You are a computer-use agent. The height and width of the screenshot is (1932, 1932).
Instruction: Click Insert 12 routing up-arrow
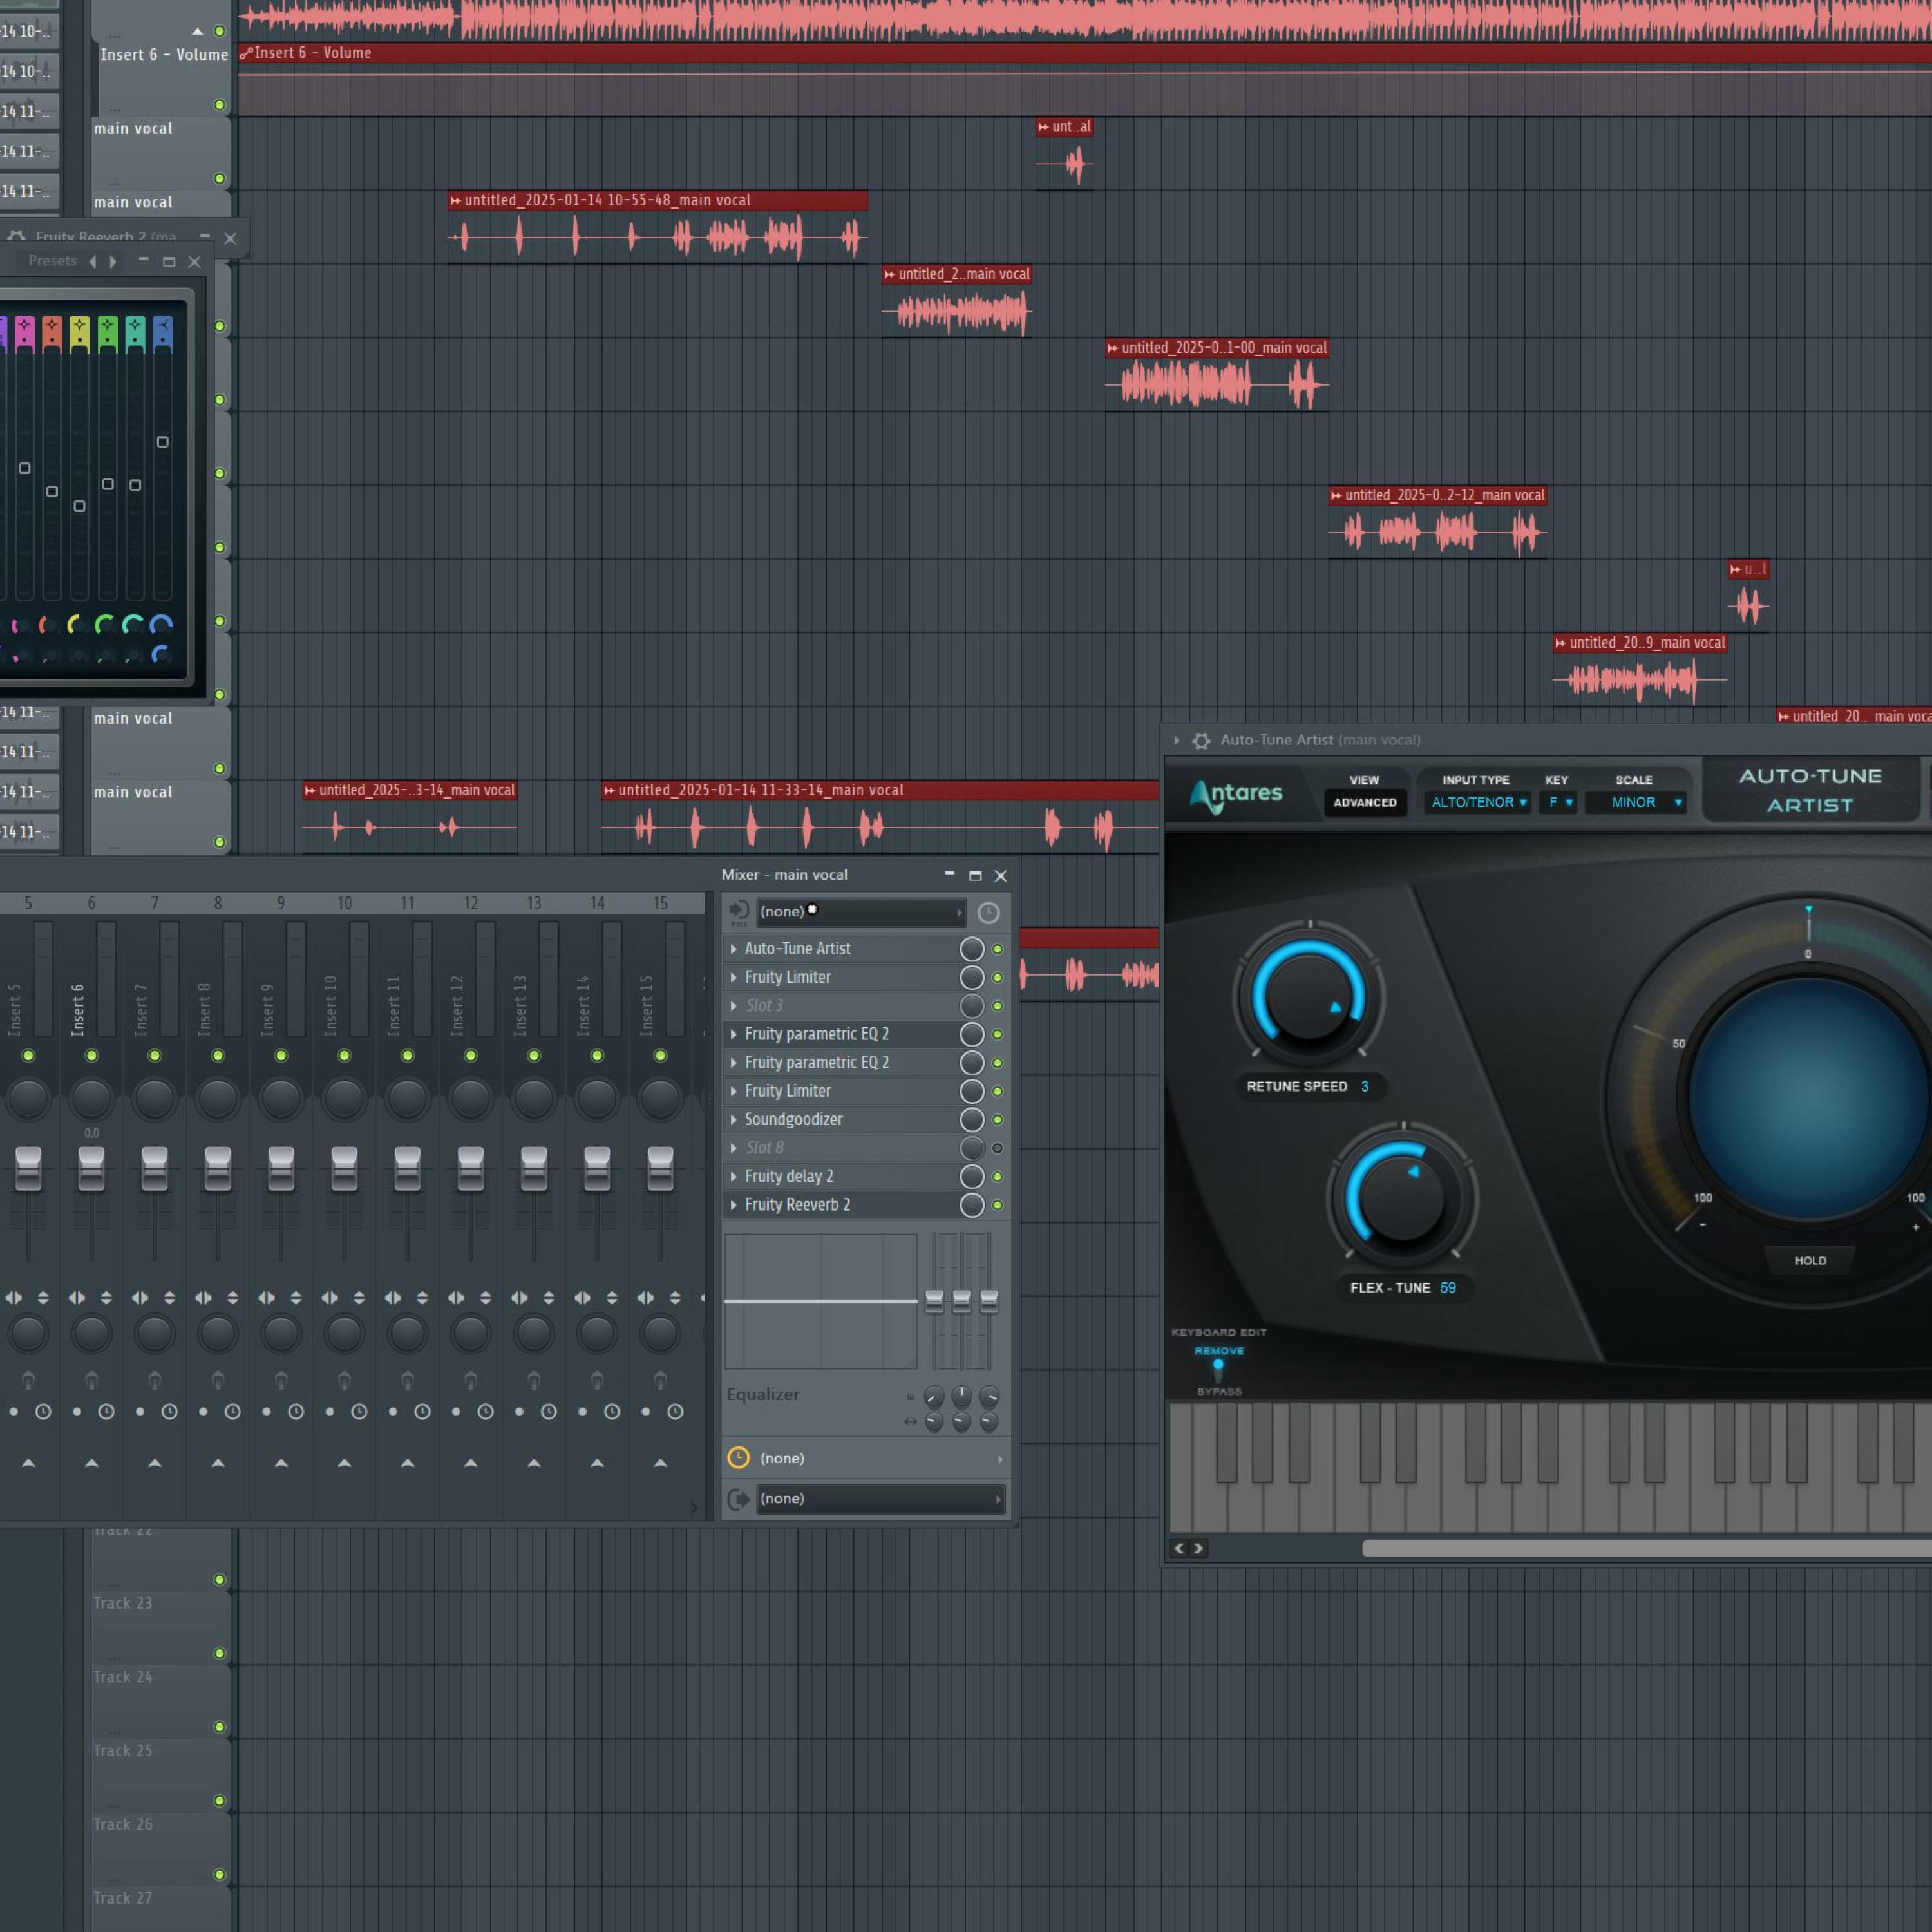click(x=471, y=1463)
